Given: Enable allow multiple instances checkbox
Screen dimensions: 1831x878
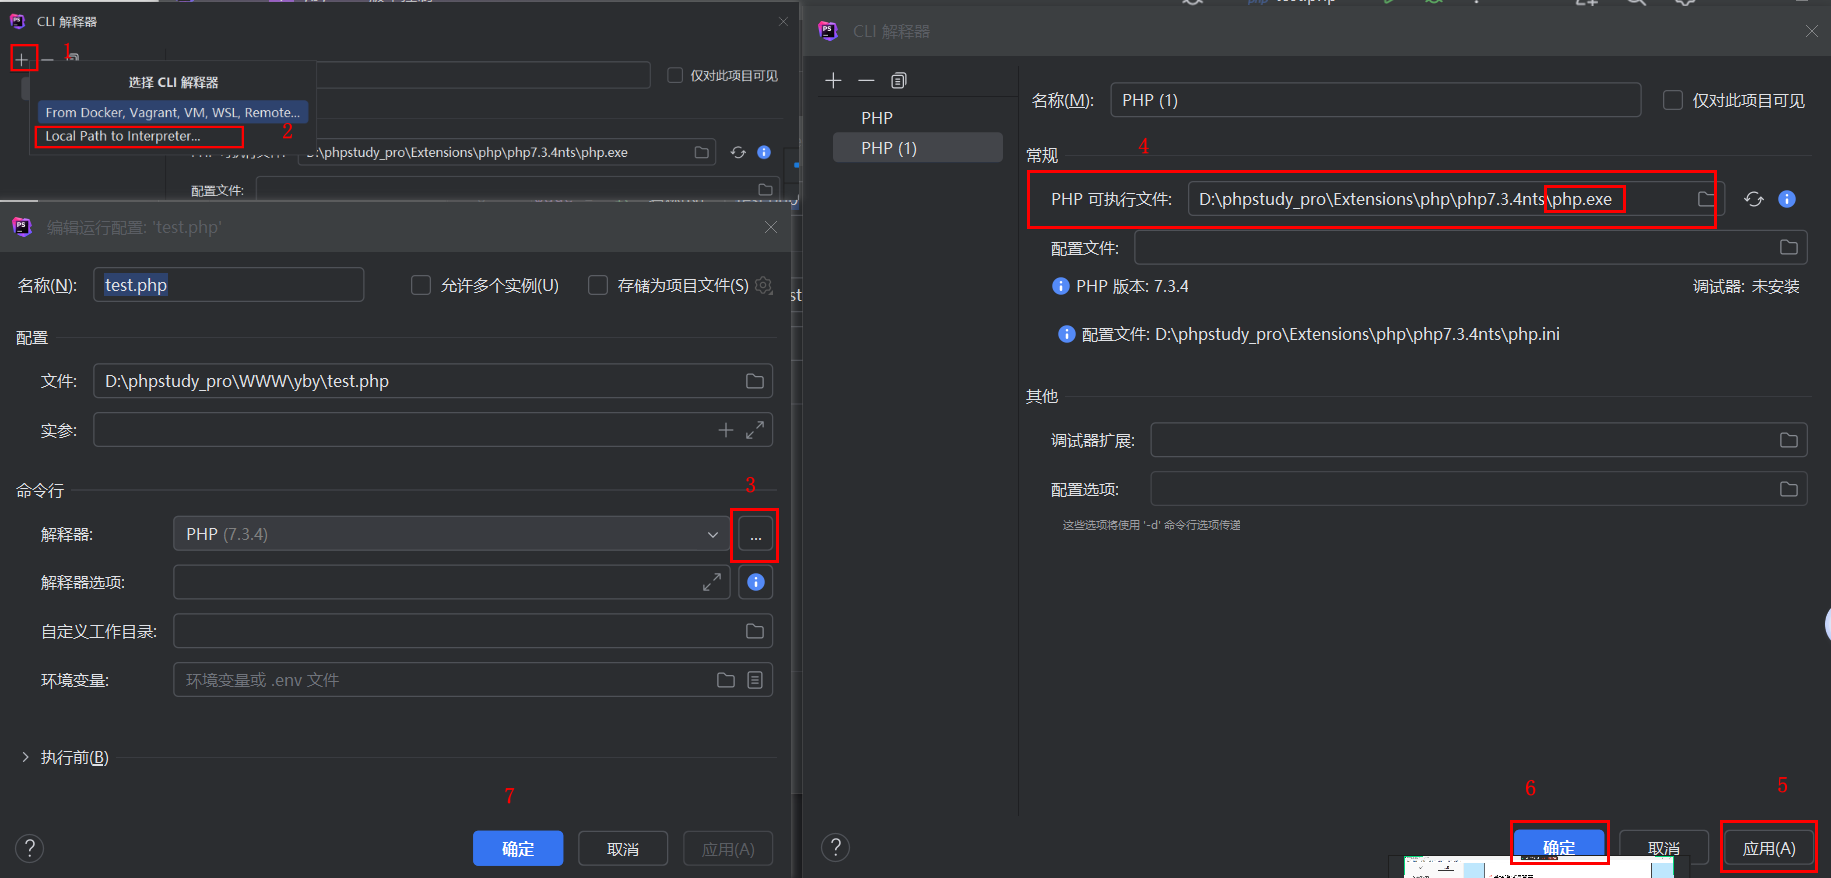Looking at the screenshot, I should (421, 285).
